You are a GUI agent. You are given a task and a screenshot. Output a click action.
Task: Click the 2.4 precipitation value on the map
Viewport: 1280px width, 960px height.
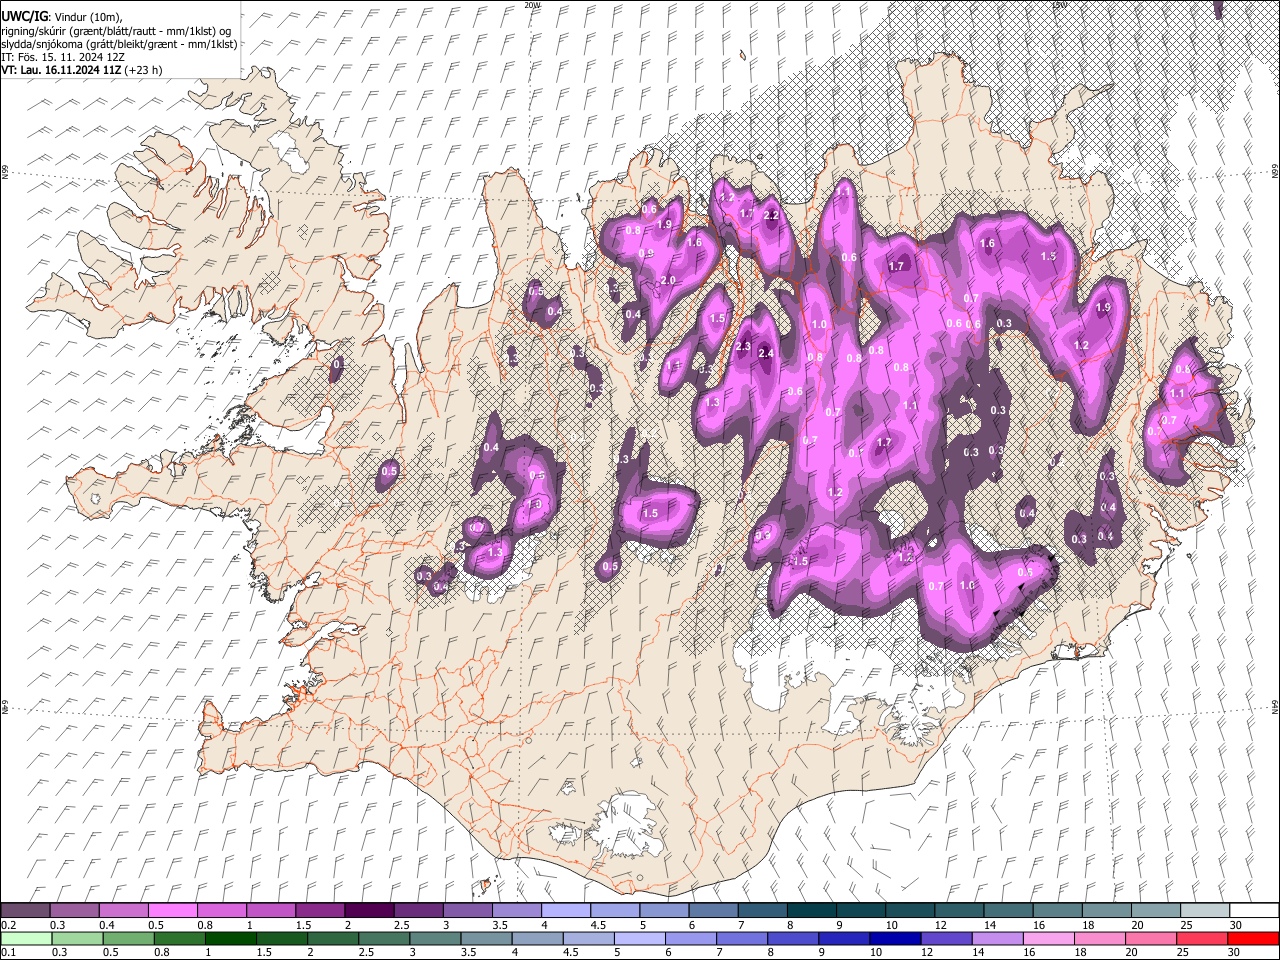click(x=767, y=353)
